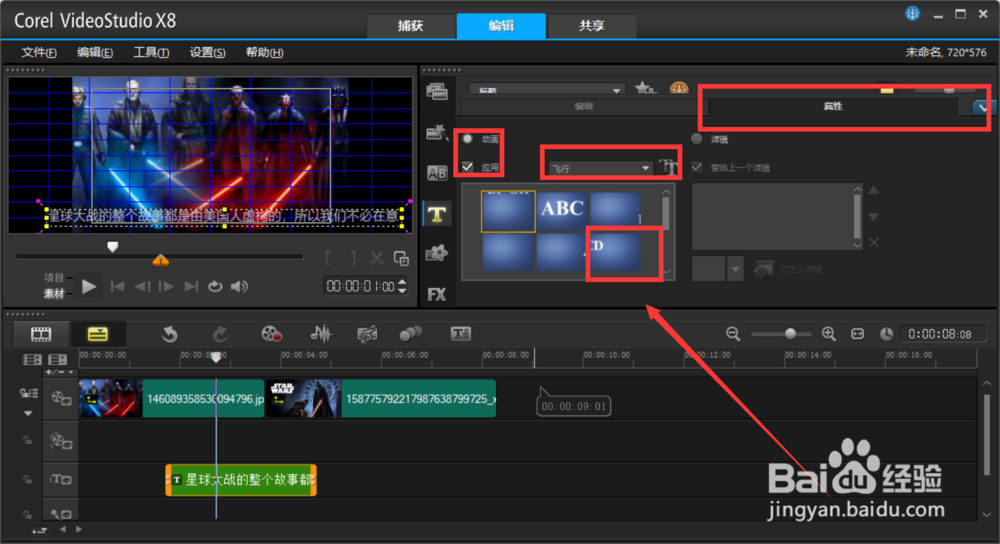Open the Subtitle Editor icon
The height and width of the screenshot is (544, 1000).
pos(460,334)
